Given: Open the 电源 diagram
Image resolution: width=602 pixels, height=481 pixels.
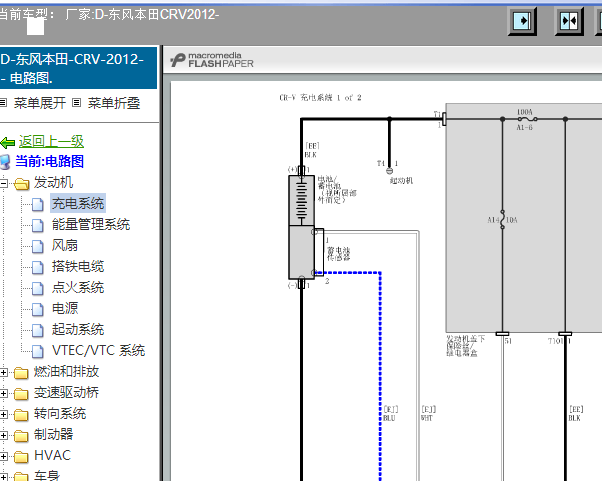Looking at the screenshot, I should (x=65, y=308).
